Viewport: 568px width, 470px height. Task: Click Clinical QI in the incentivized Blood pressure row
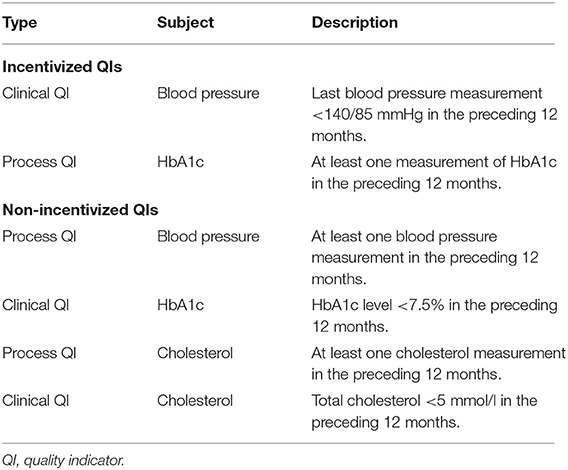pyautogui.click(x=36, y=93)
